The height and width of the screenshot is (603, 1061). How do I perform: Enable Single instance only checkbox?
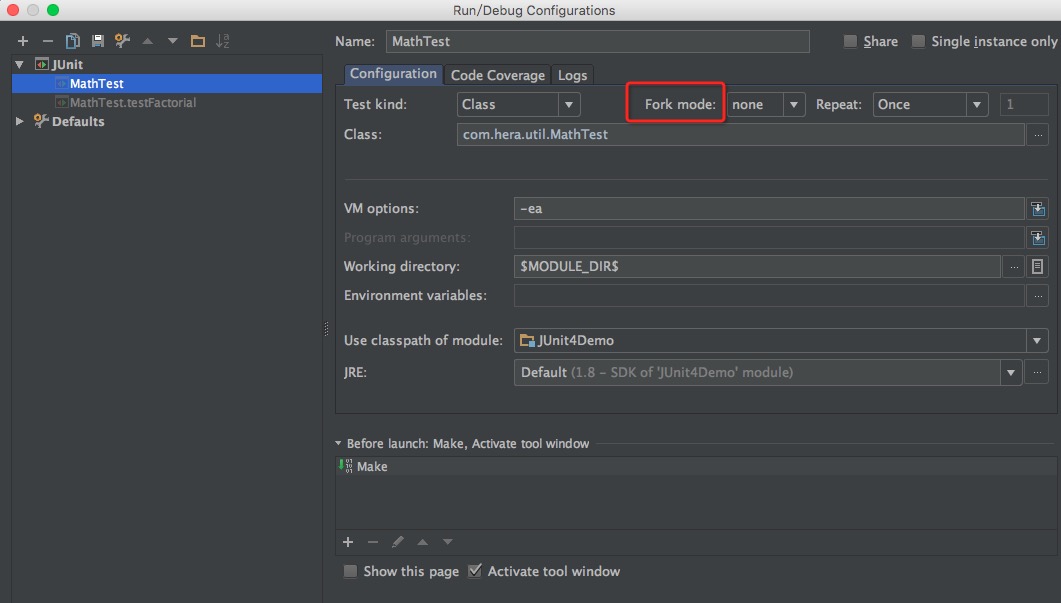tap(918, 42)
